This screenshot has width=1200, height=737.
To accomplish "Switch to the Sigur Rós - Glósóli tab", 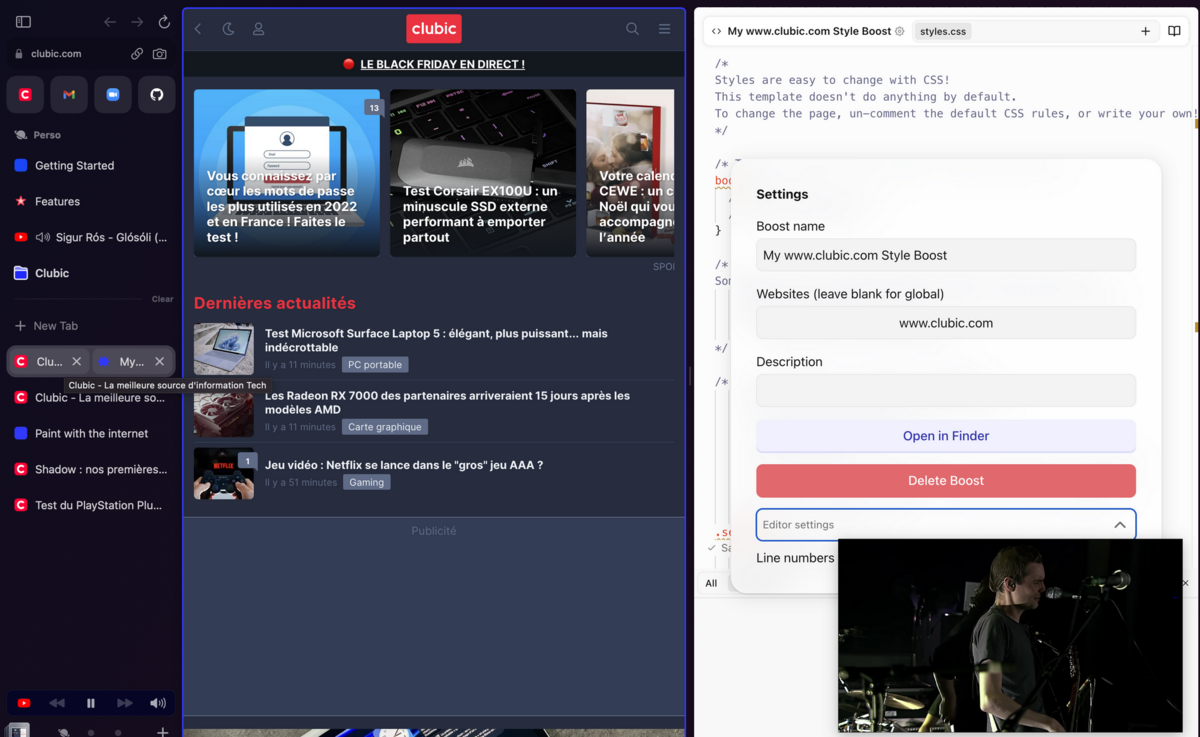I will (x=91, y=238).
